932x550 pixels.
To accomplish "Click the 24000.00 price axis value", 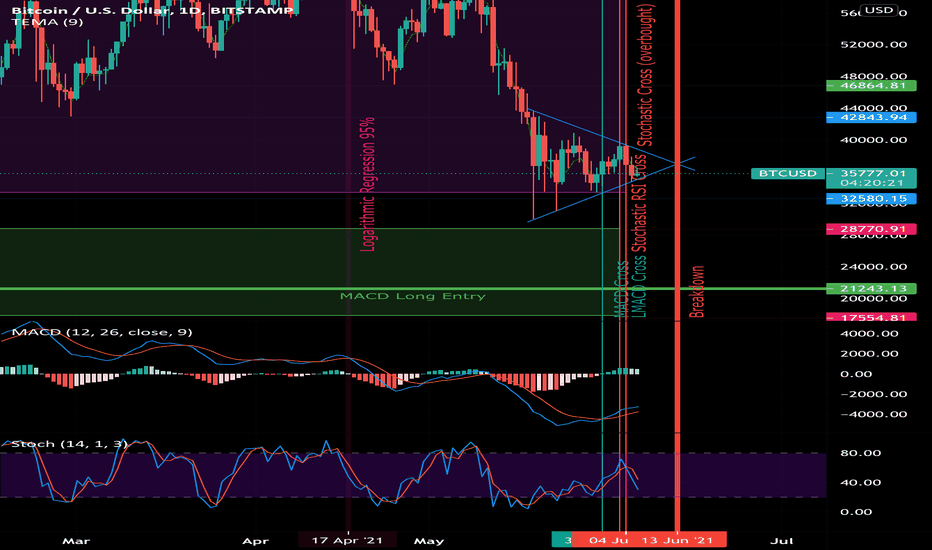I will (874, 267).
